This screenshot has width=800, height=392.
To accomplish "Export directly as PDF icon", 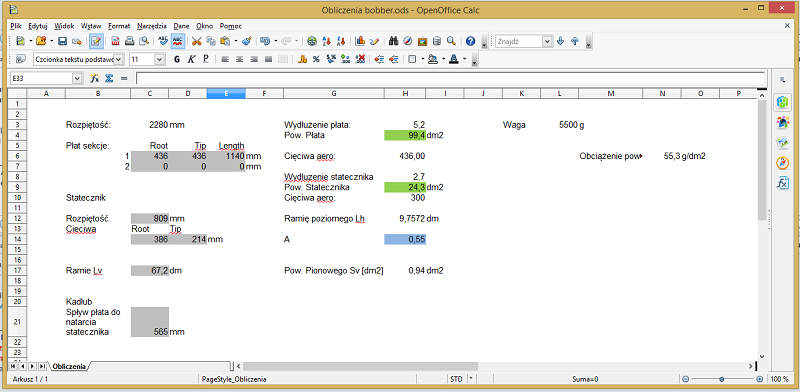I will tap(116, 41).
